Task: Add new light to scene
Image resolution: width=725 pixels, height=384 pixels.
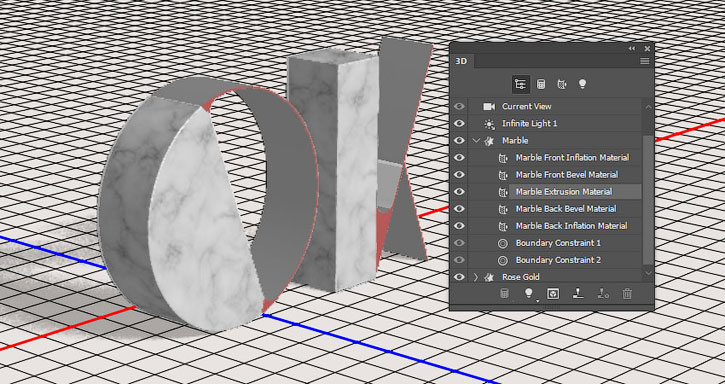Action: [529, 293]
